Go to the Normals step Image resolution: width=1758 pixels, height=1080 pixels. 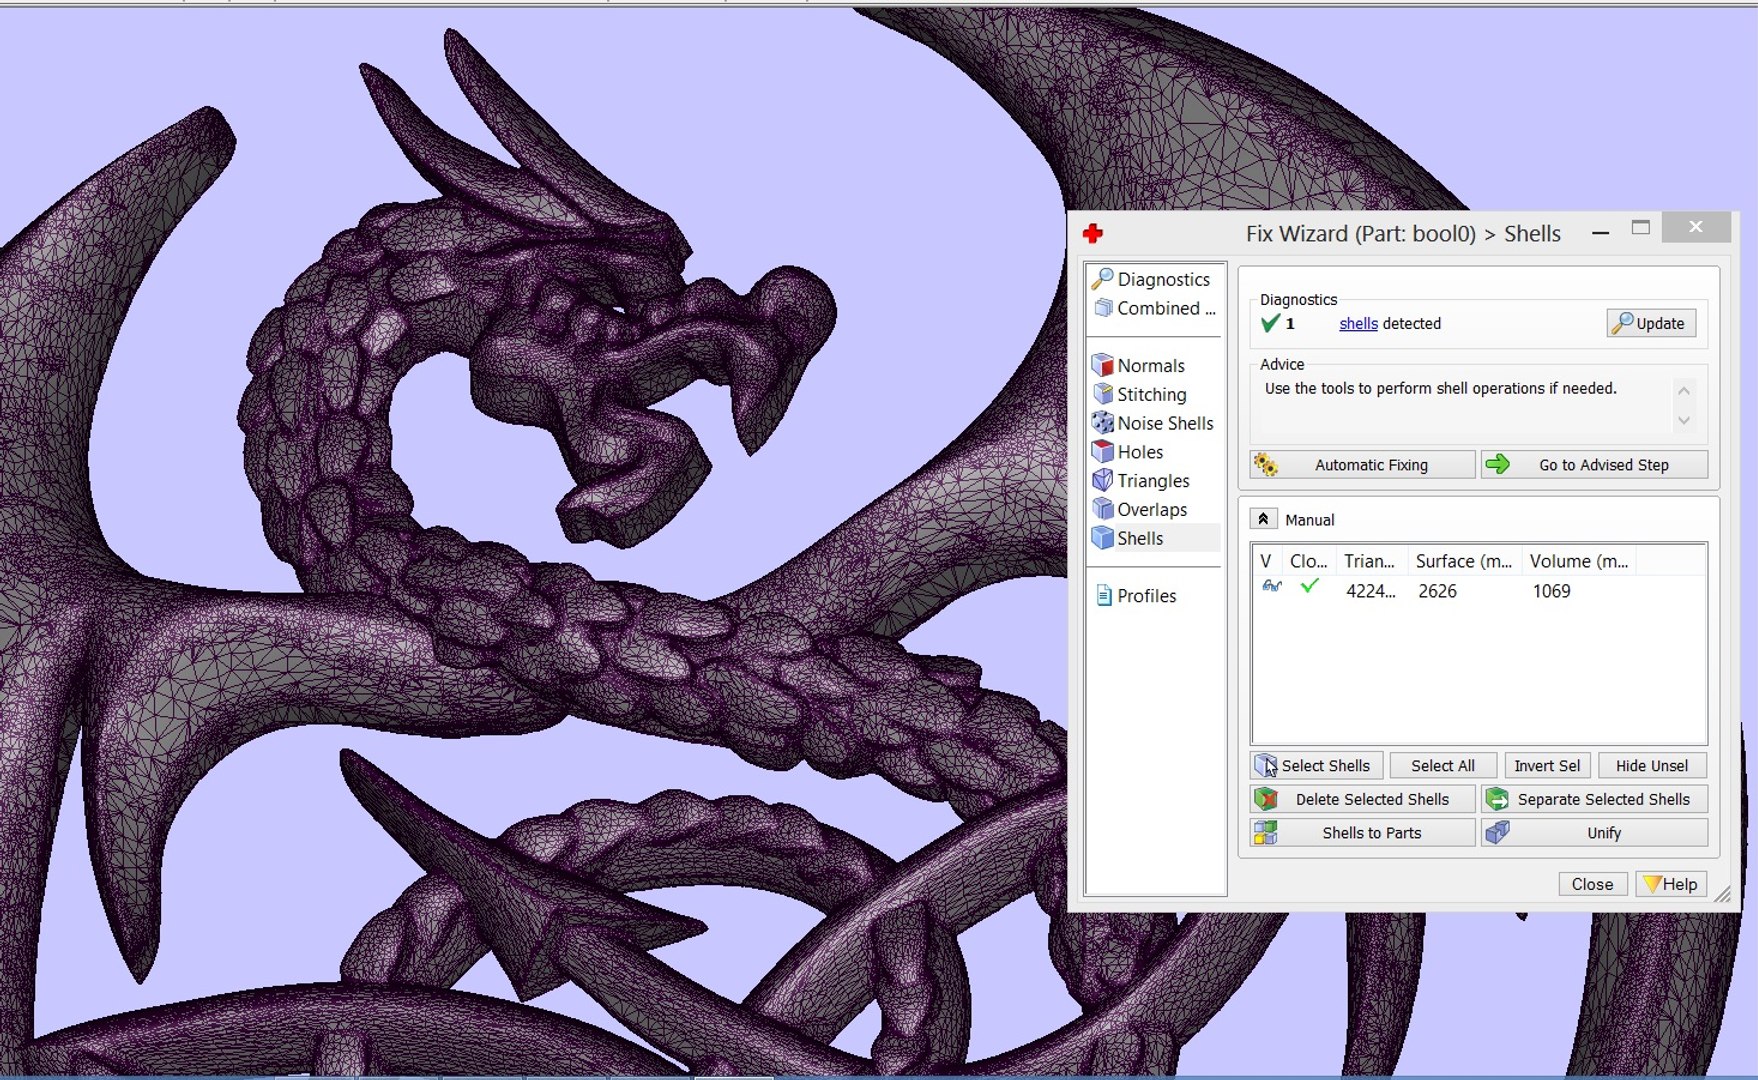(x=1140, y=365)
